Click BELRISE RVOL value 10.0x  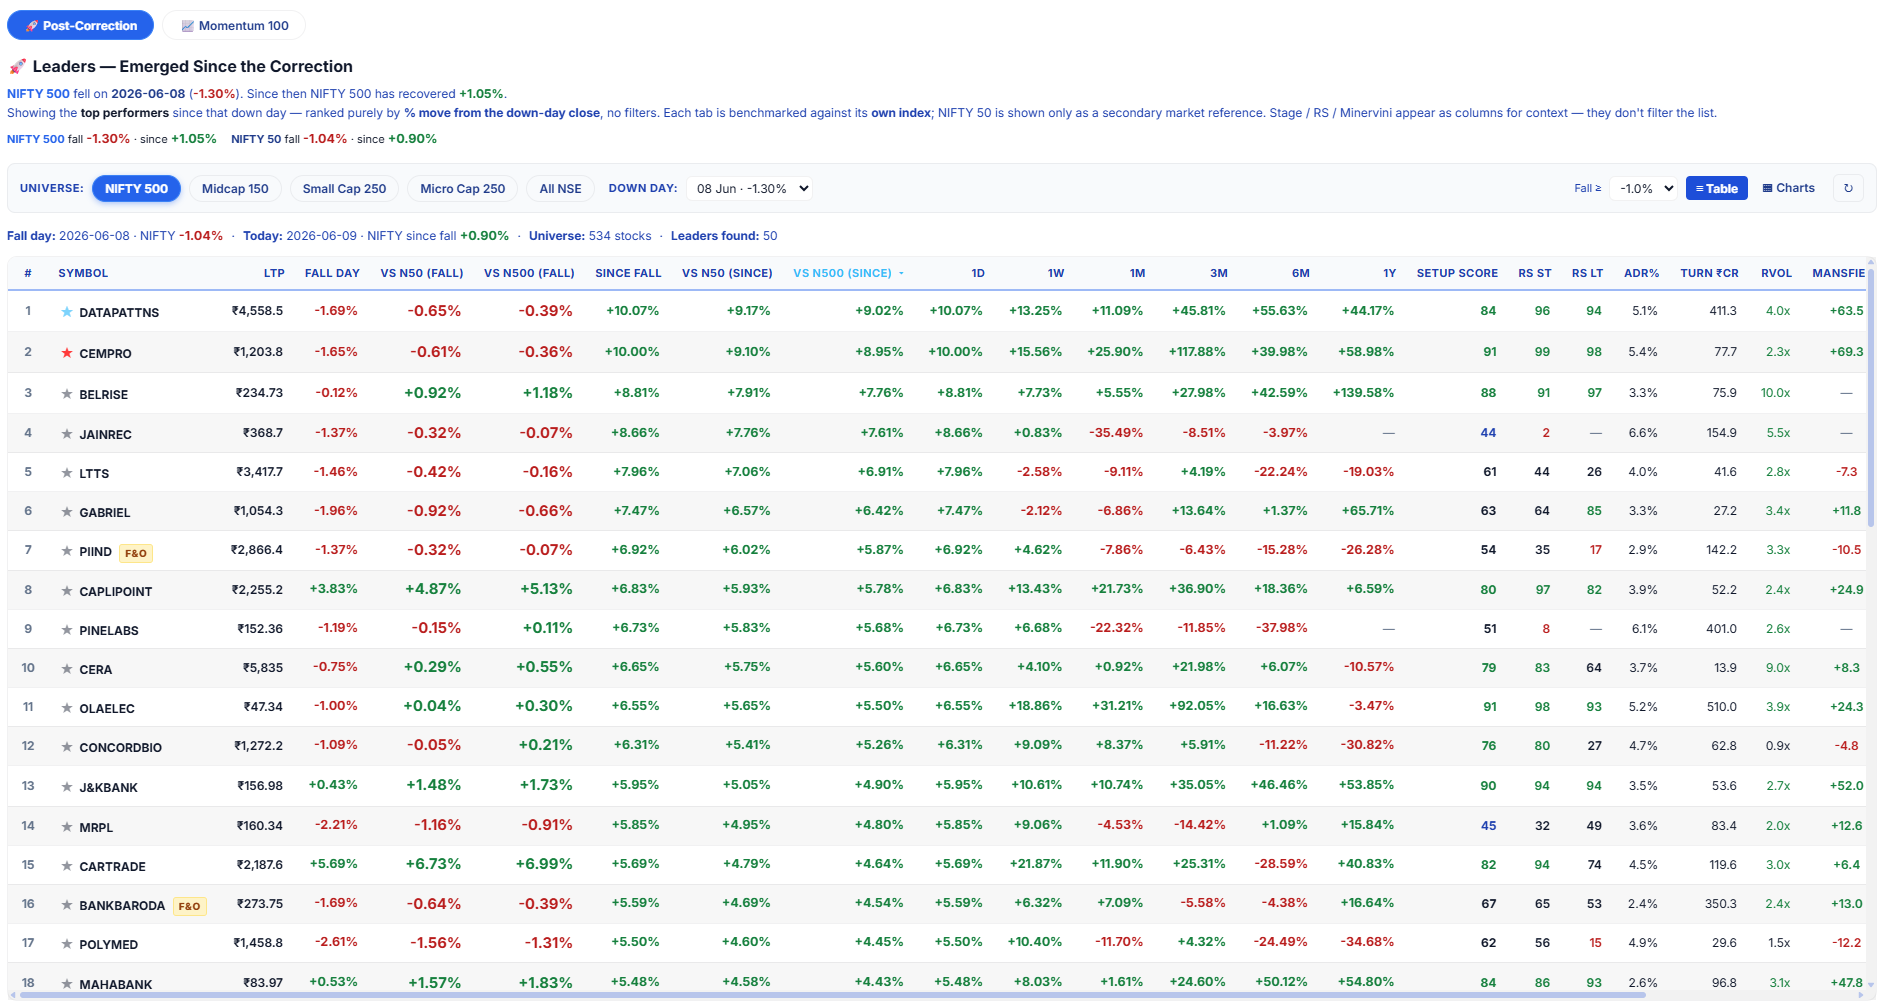pos(1775,393)
